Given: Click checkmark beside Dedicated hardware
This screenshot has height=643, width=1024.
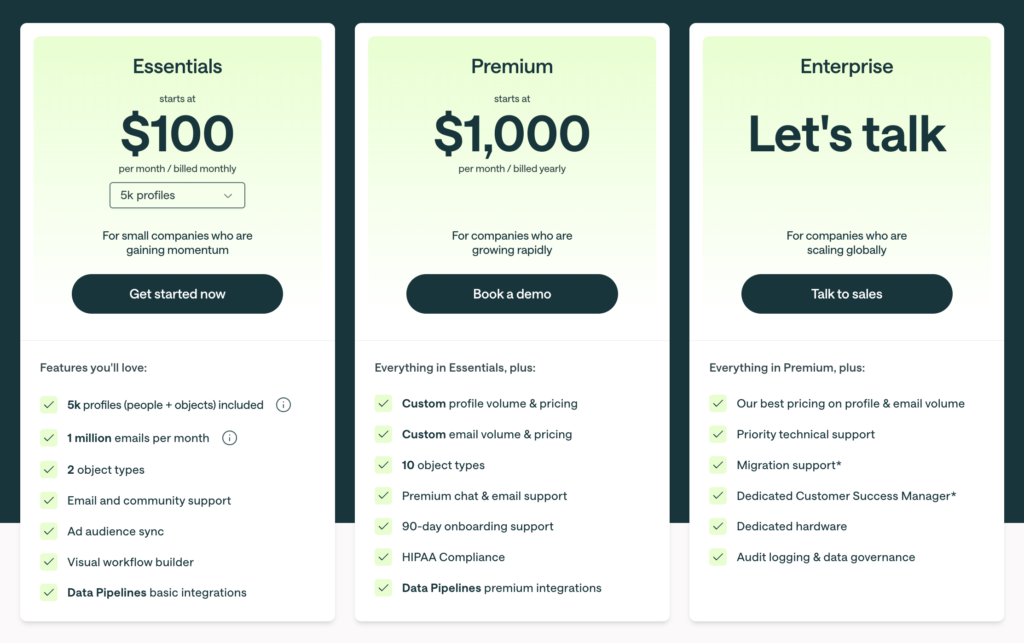Looking at the screenshot, I should pos(718,526).
